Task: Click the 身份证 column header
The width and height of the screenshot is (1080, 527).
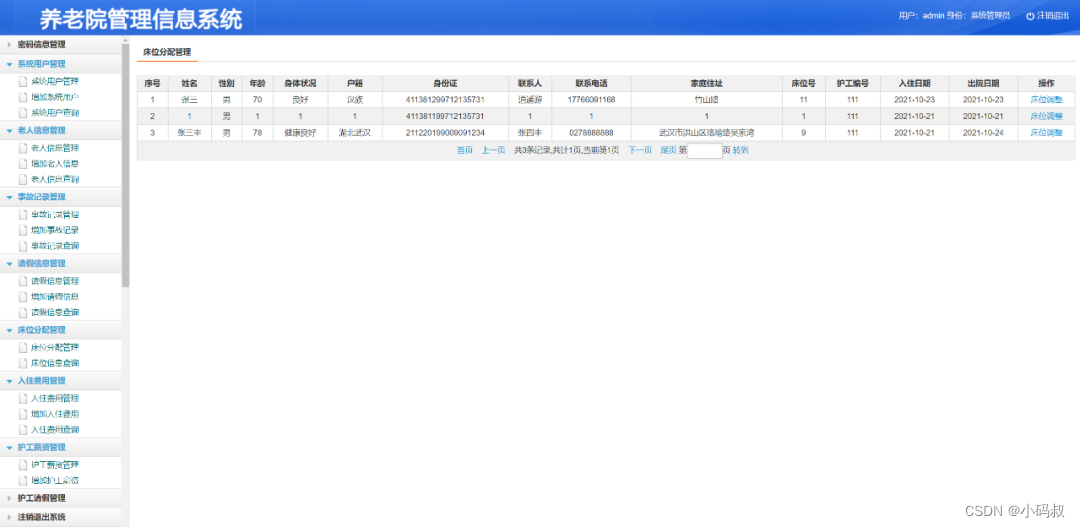Action: (x=445, y=83)
